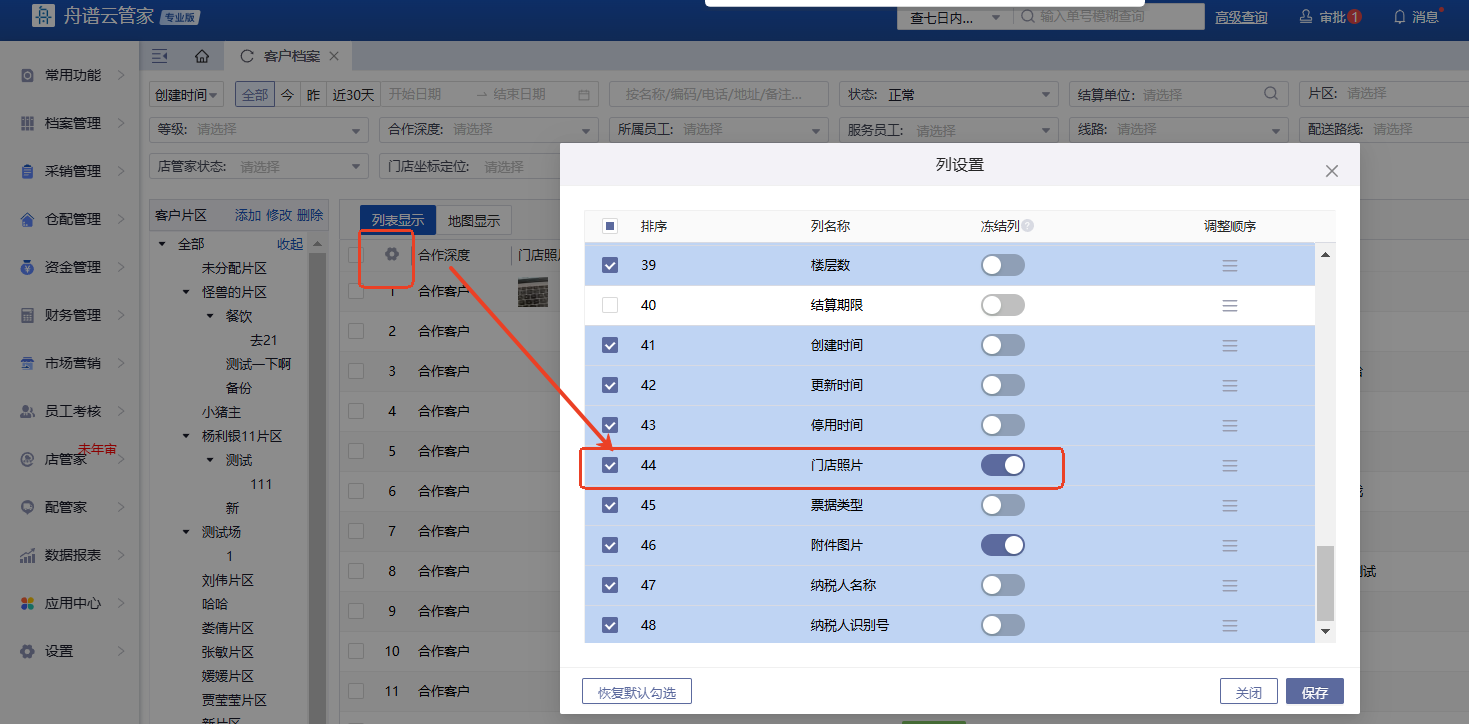Viewport: 1469px width, 724px height.
Task: Open the 状态 dropdown
Action: coord(947,95)
